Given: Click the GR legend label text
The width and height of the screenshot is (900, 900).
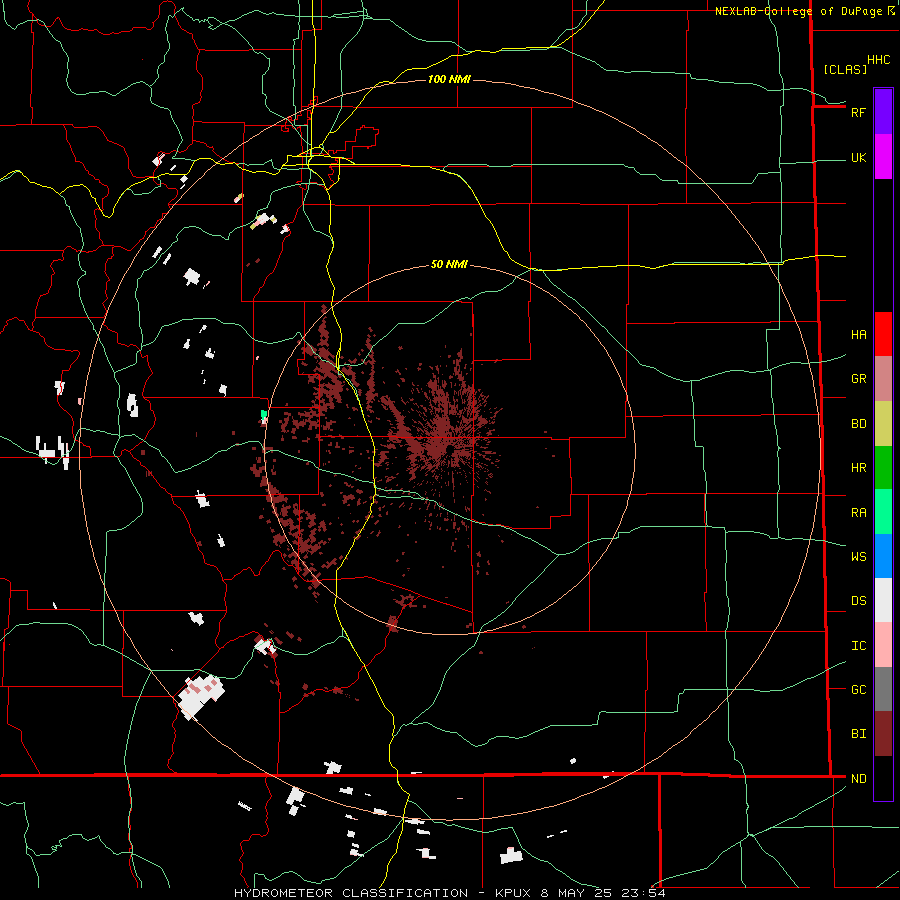Looking at the screenshot, I should (858, 378).
